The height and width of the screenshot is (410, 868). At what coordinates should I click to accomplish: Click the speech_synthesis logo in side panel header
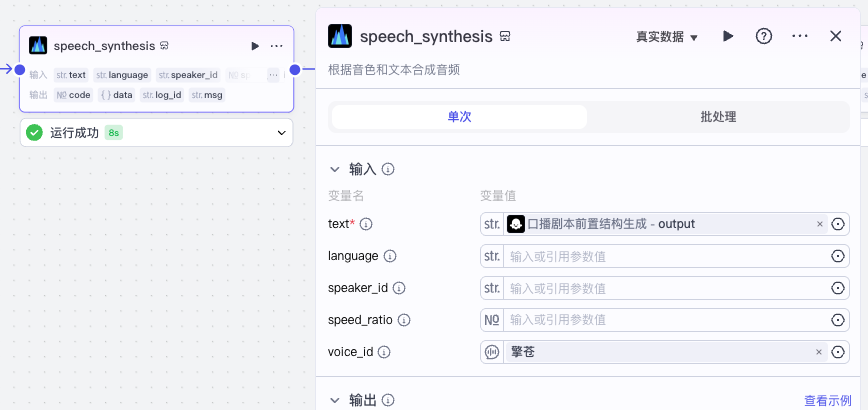tap(340, 36)
